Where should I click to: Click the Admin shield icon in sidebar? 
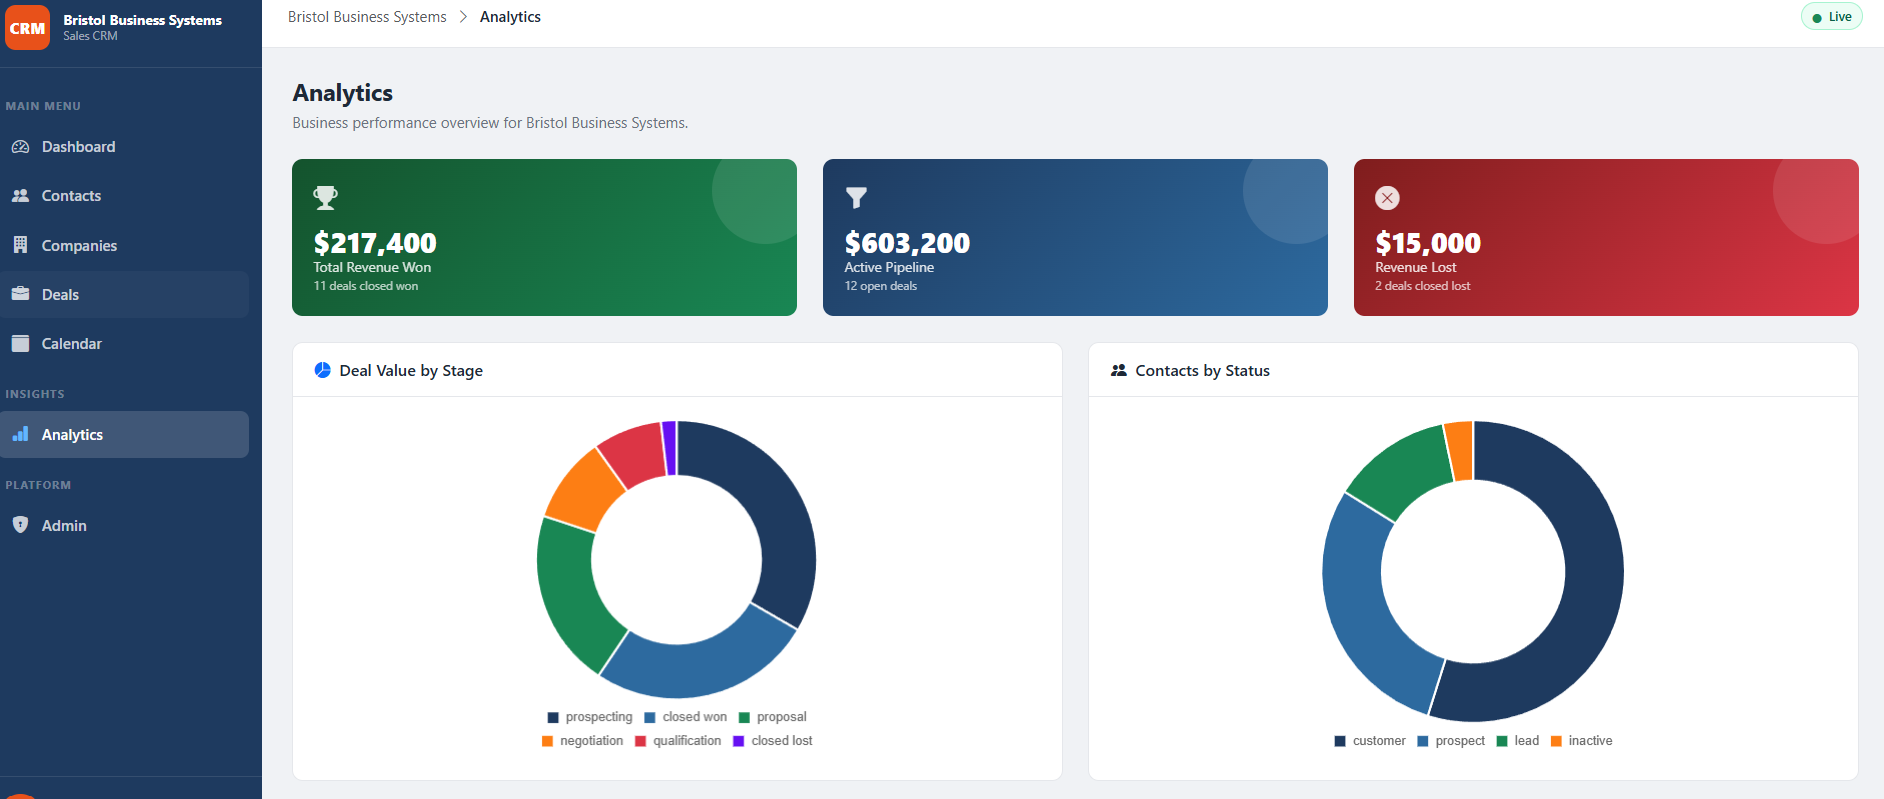coord(20,525)
